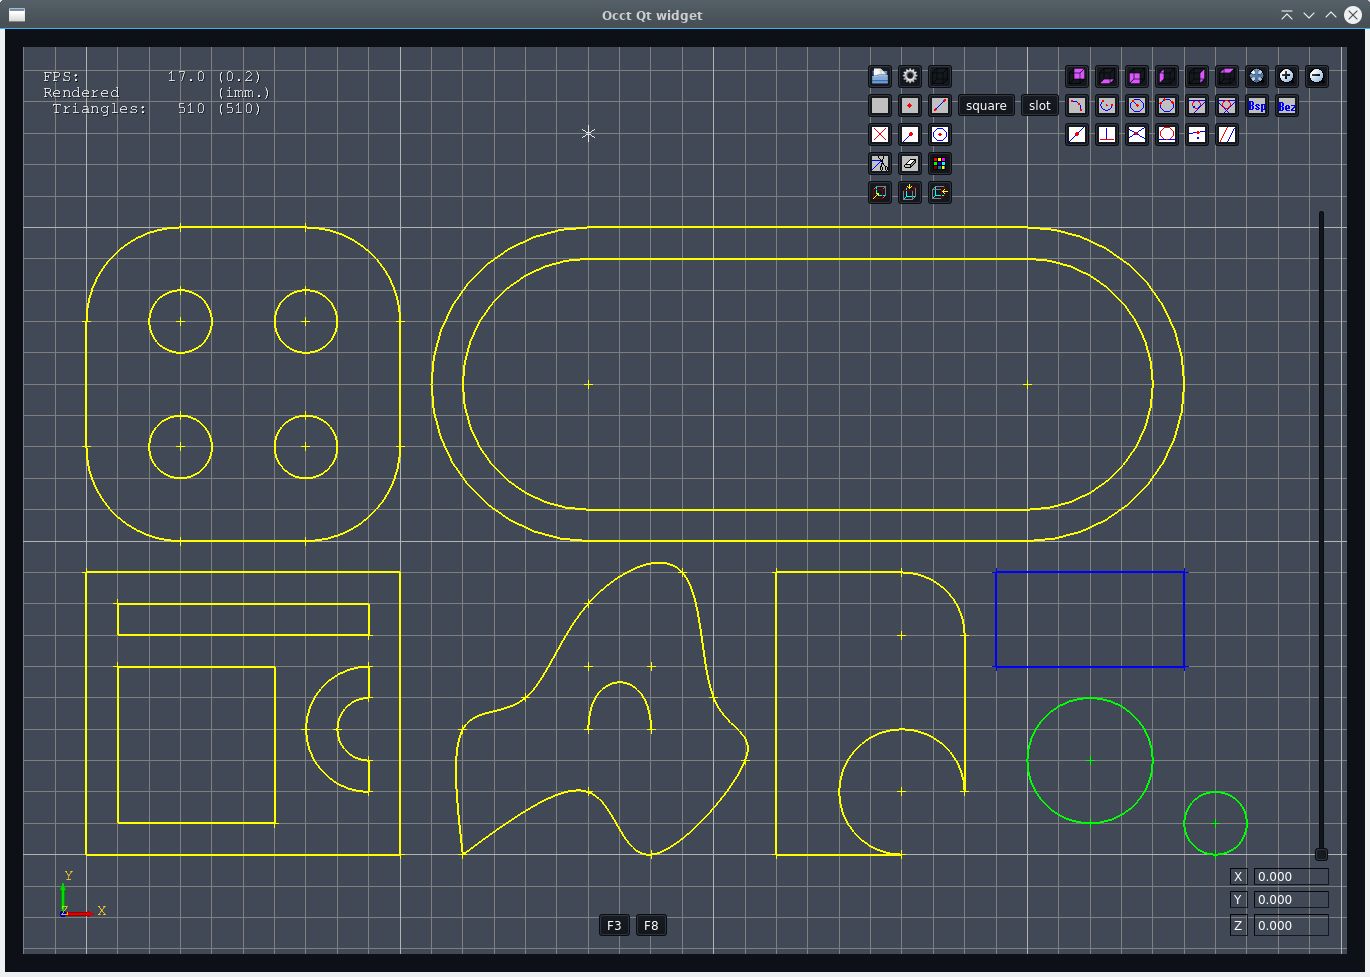The image size is (1370, 977).
Task: Switch to front face view
Action: (1137, 76)
